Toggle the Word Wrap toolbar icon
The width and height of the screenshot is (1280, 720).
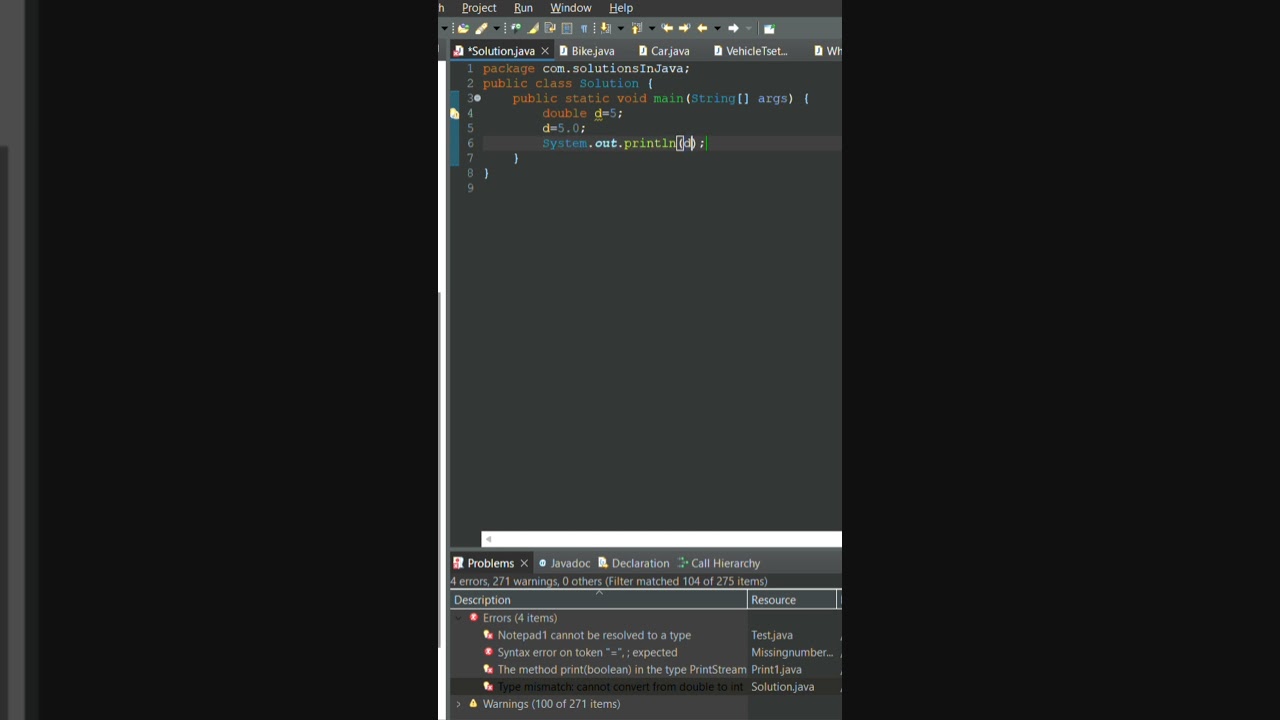pos(550,28)
